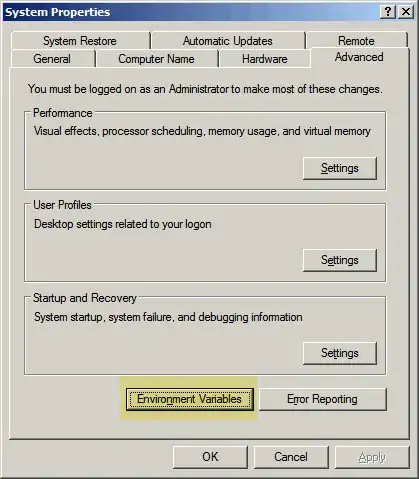Select the Advanced tab
This screenshot has height=479, width=419.
tap(359, 57)
